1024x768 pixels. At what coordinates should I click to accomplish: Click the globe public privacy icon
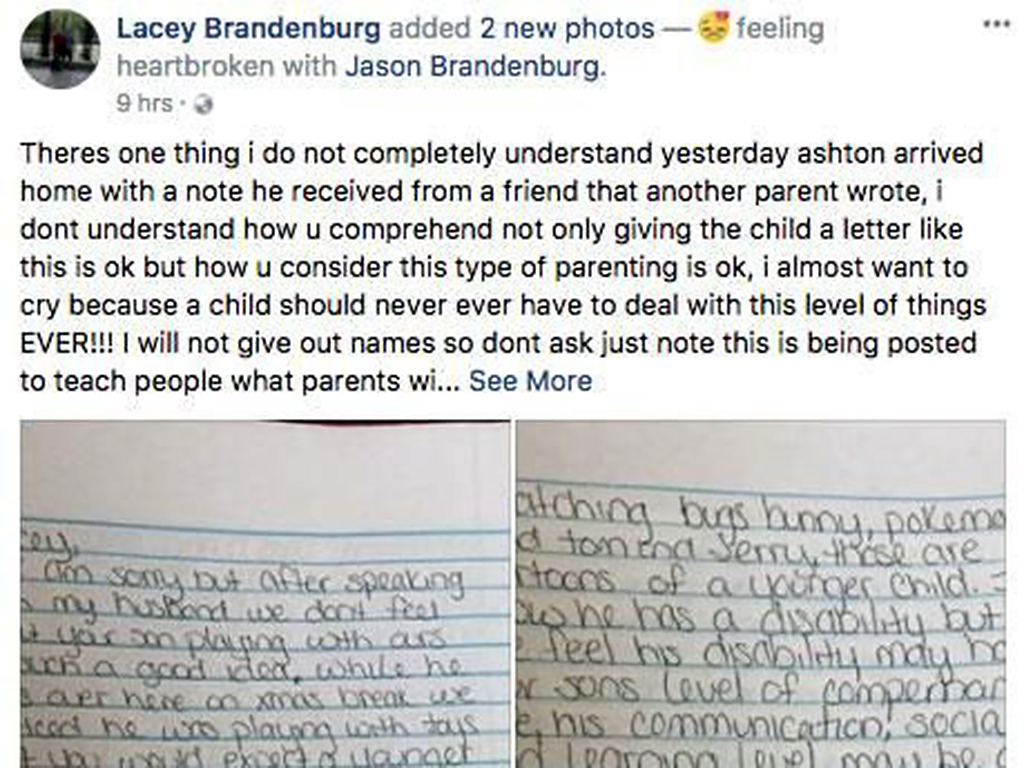(x=204, y=104)
